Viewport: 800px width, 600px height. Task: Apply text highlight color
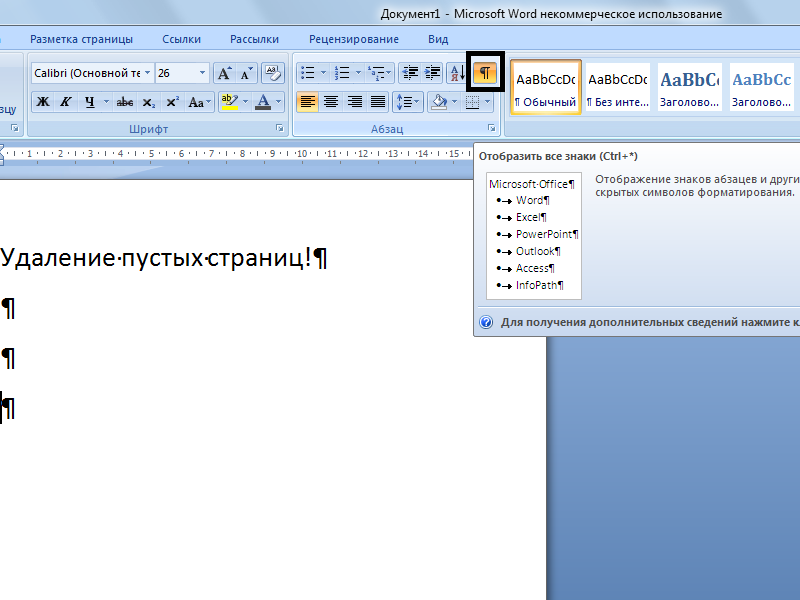[230, 102]
